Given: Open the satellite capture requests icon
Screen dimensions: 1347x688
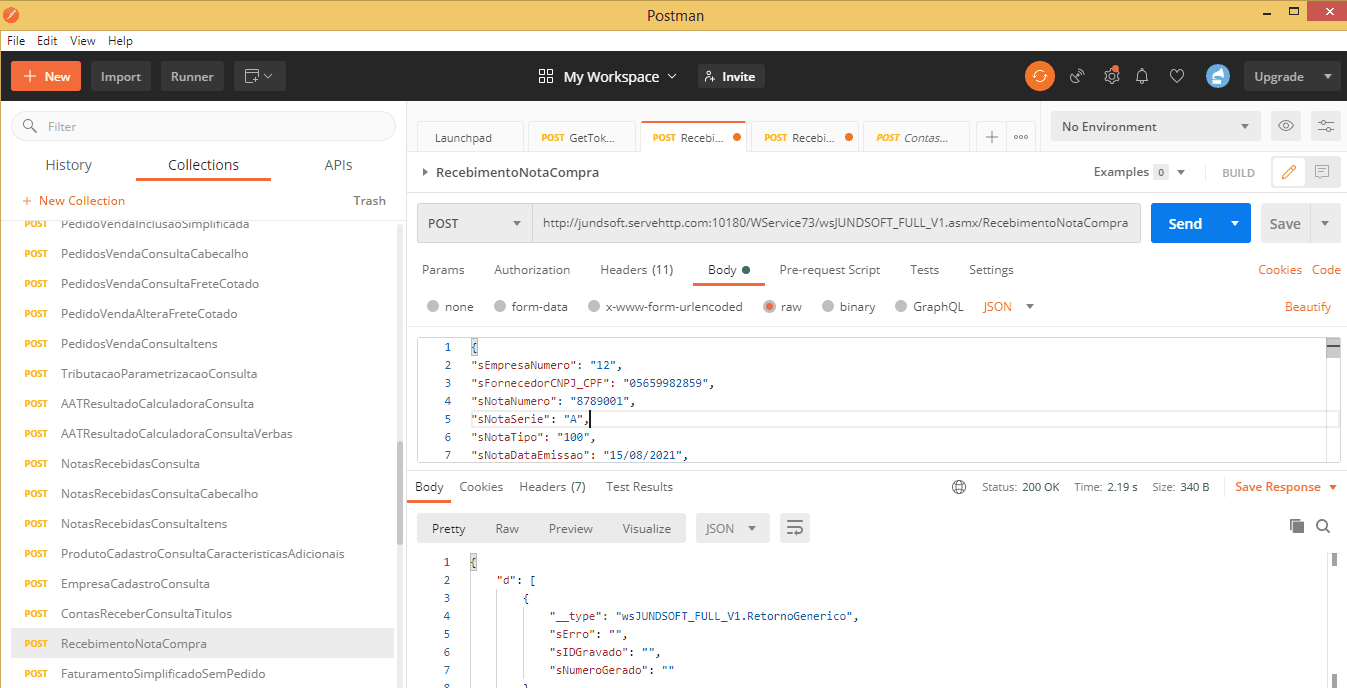Looking at the screenshot, I should tap(1077, 77).
